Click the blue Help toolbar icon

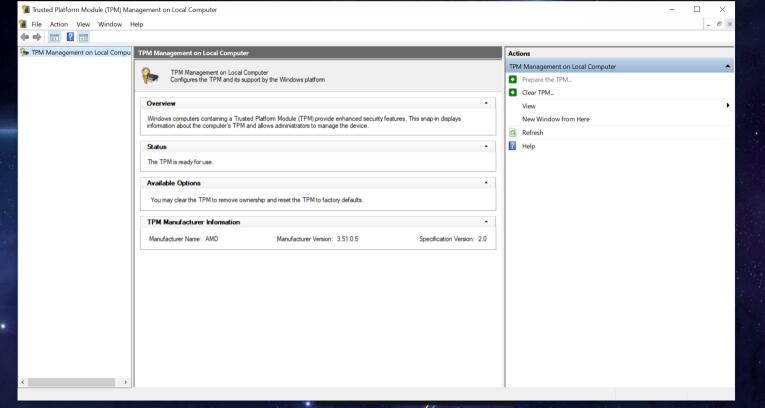click(70, 37)
